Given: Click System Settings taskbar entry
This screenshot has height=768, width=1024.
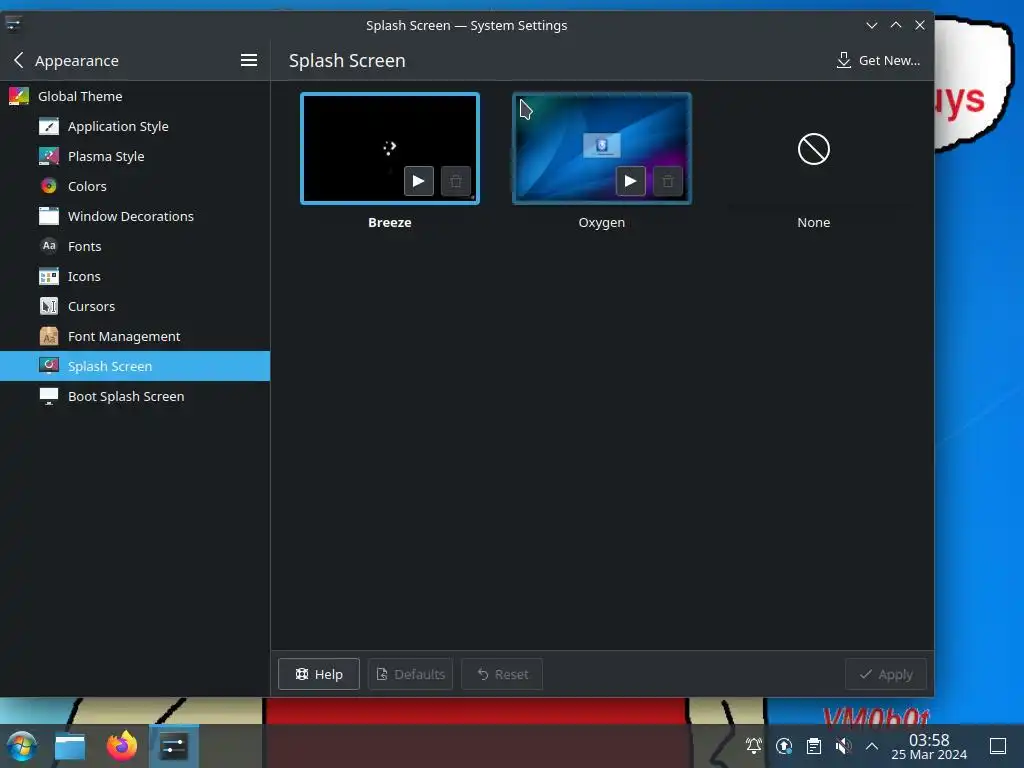Looking at the screenshot, I should [174, 746].
